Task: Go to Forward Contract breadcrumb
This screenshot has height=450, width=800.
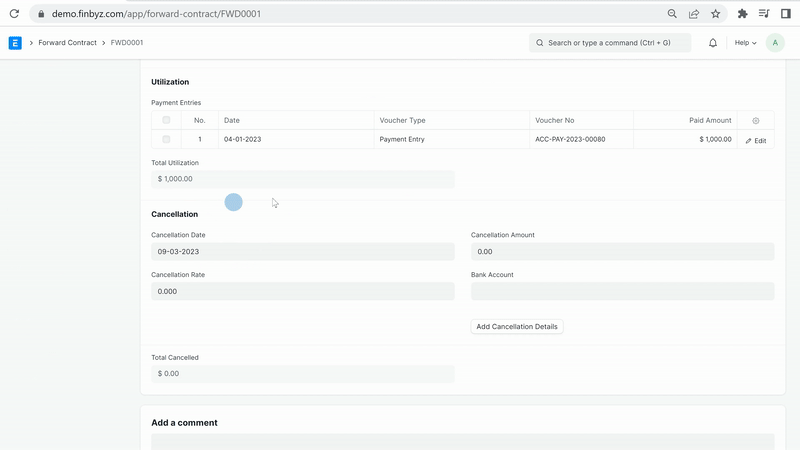Action: (67, 43)
